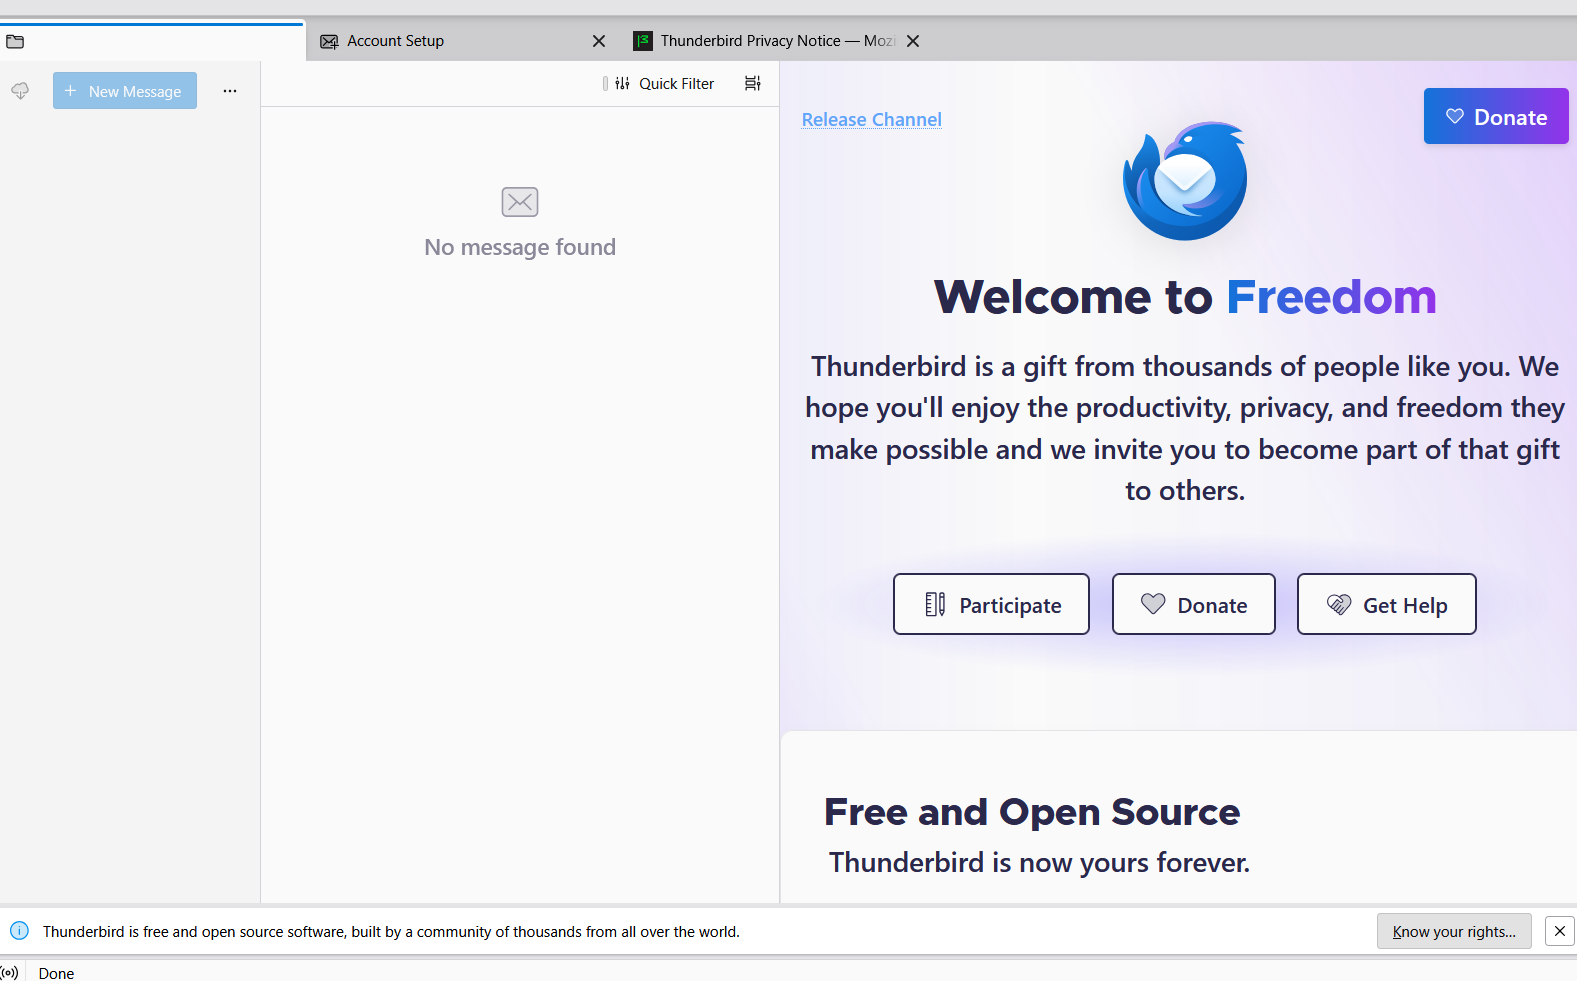Click the blue Donate button at top
The height and width of the screenshot is (981, 1577).
click(x=1496, y=116)
